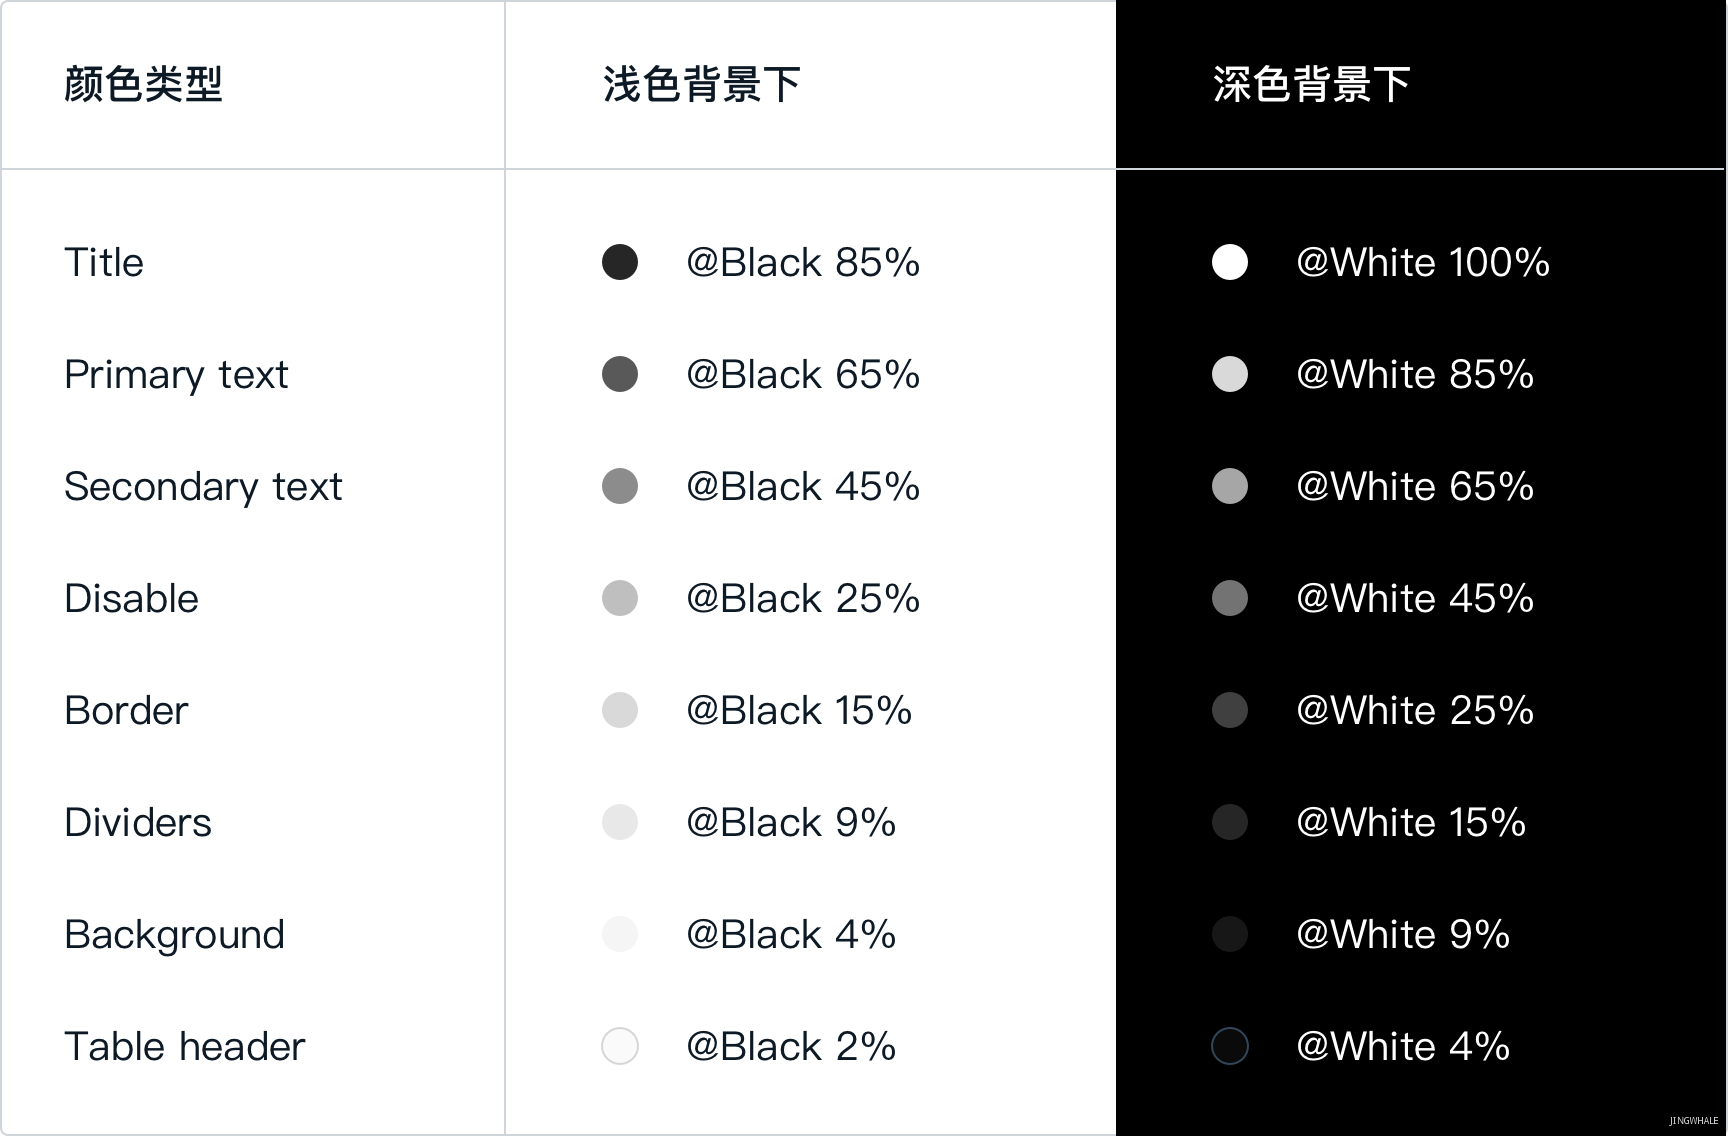Click the Table header row label
Screen dimensions: 1728x1136
(184, 1046)
